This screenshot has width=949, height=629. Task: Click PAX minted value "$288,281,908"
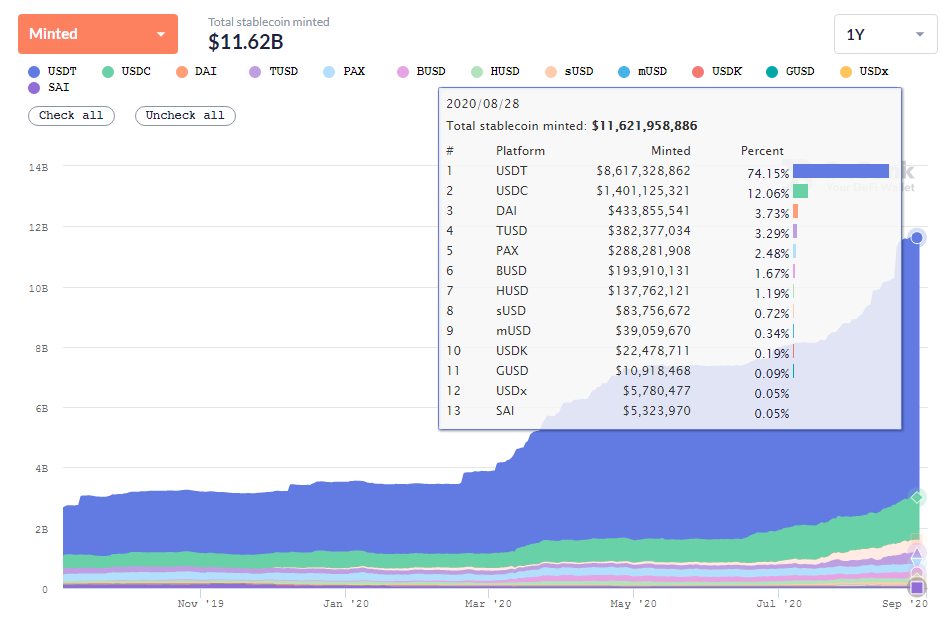(649, 251)
